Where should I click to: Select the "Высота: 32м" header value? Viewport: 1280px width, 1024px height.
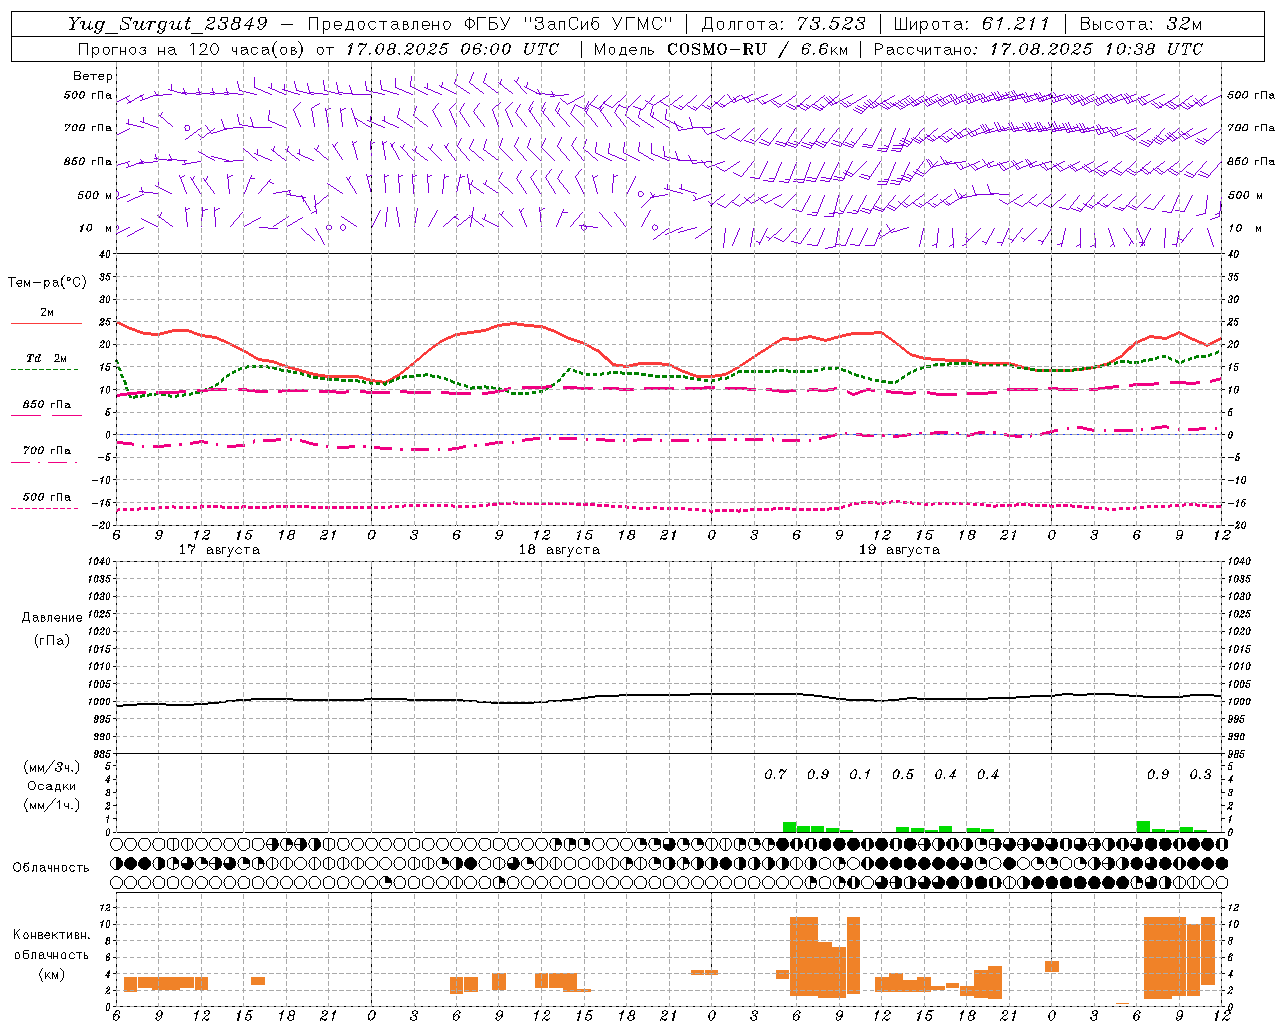[x=1140, y=24]
